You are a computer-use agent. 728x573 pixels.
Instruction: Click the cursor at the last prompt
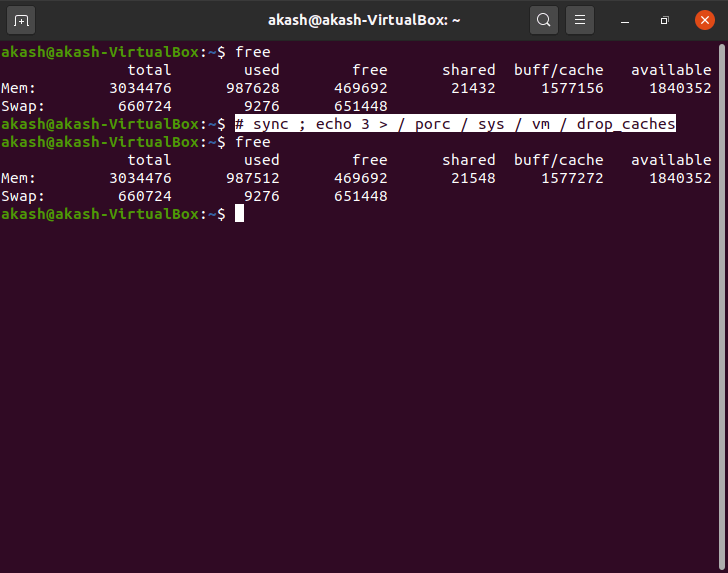pos(239,214)
